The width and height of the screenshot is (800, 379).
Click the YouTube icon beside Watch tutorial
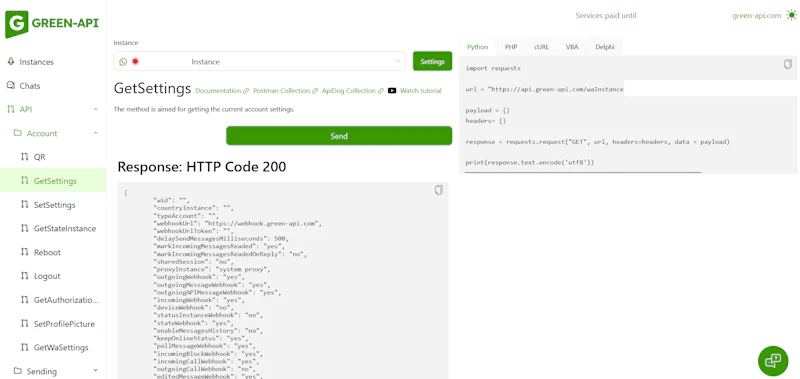click(392, 91)
